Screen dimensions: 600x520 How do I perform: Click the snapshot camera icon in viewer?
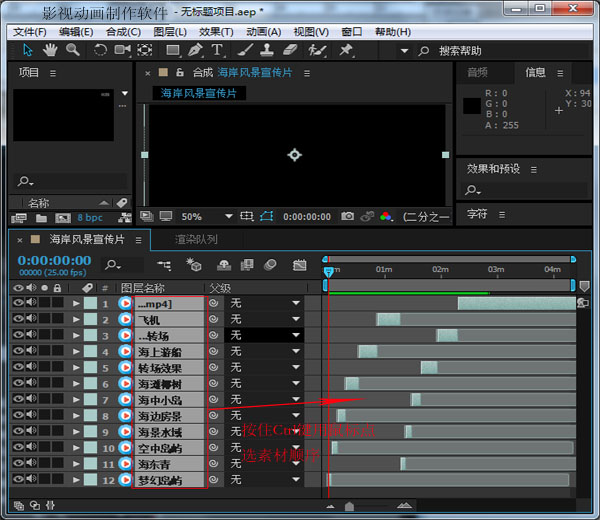[x=348, y=216]
